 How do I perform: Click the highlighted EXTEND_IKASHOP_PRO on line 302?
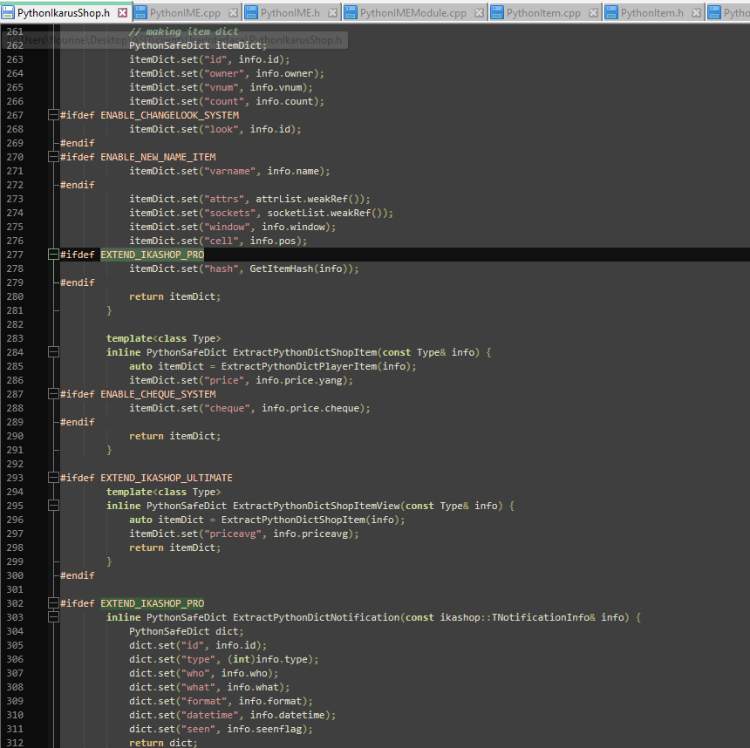coord(152,603)
